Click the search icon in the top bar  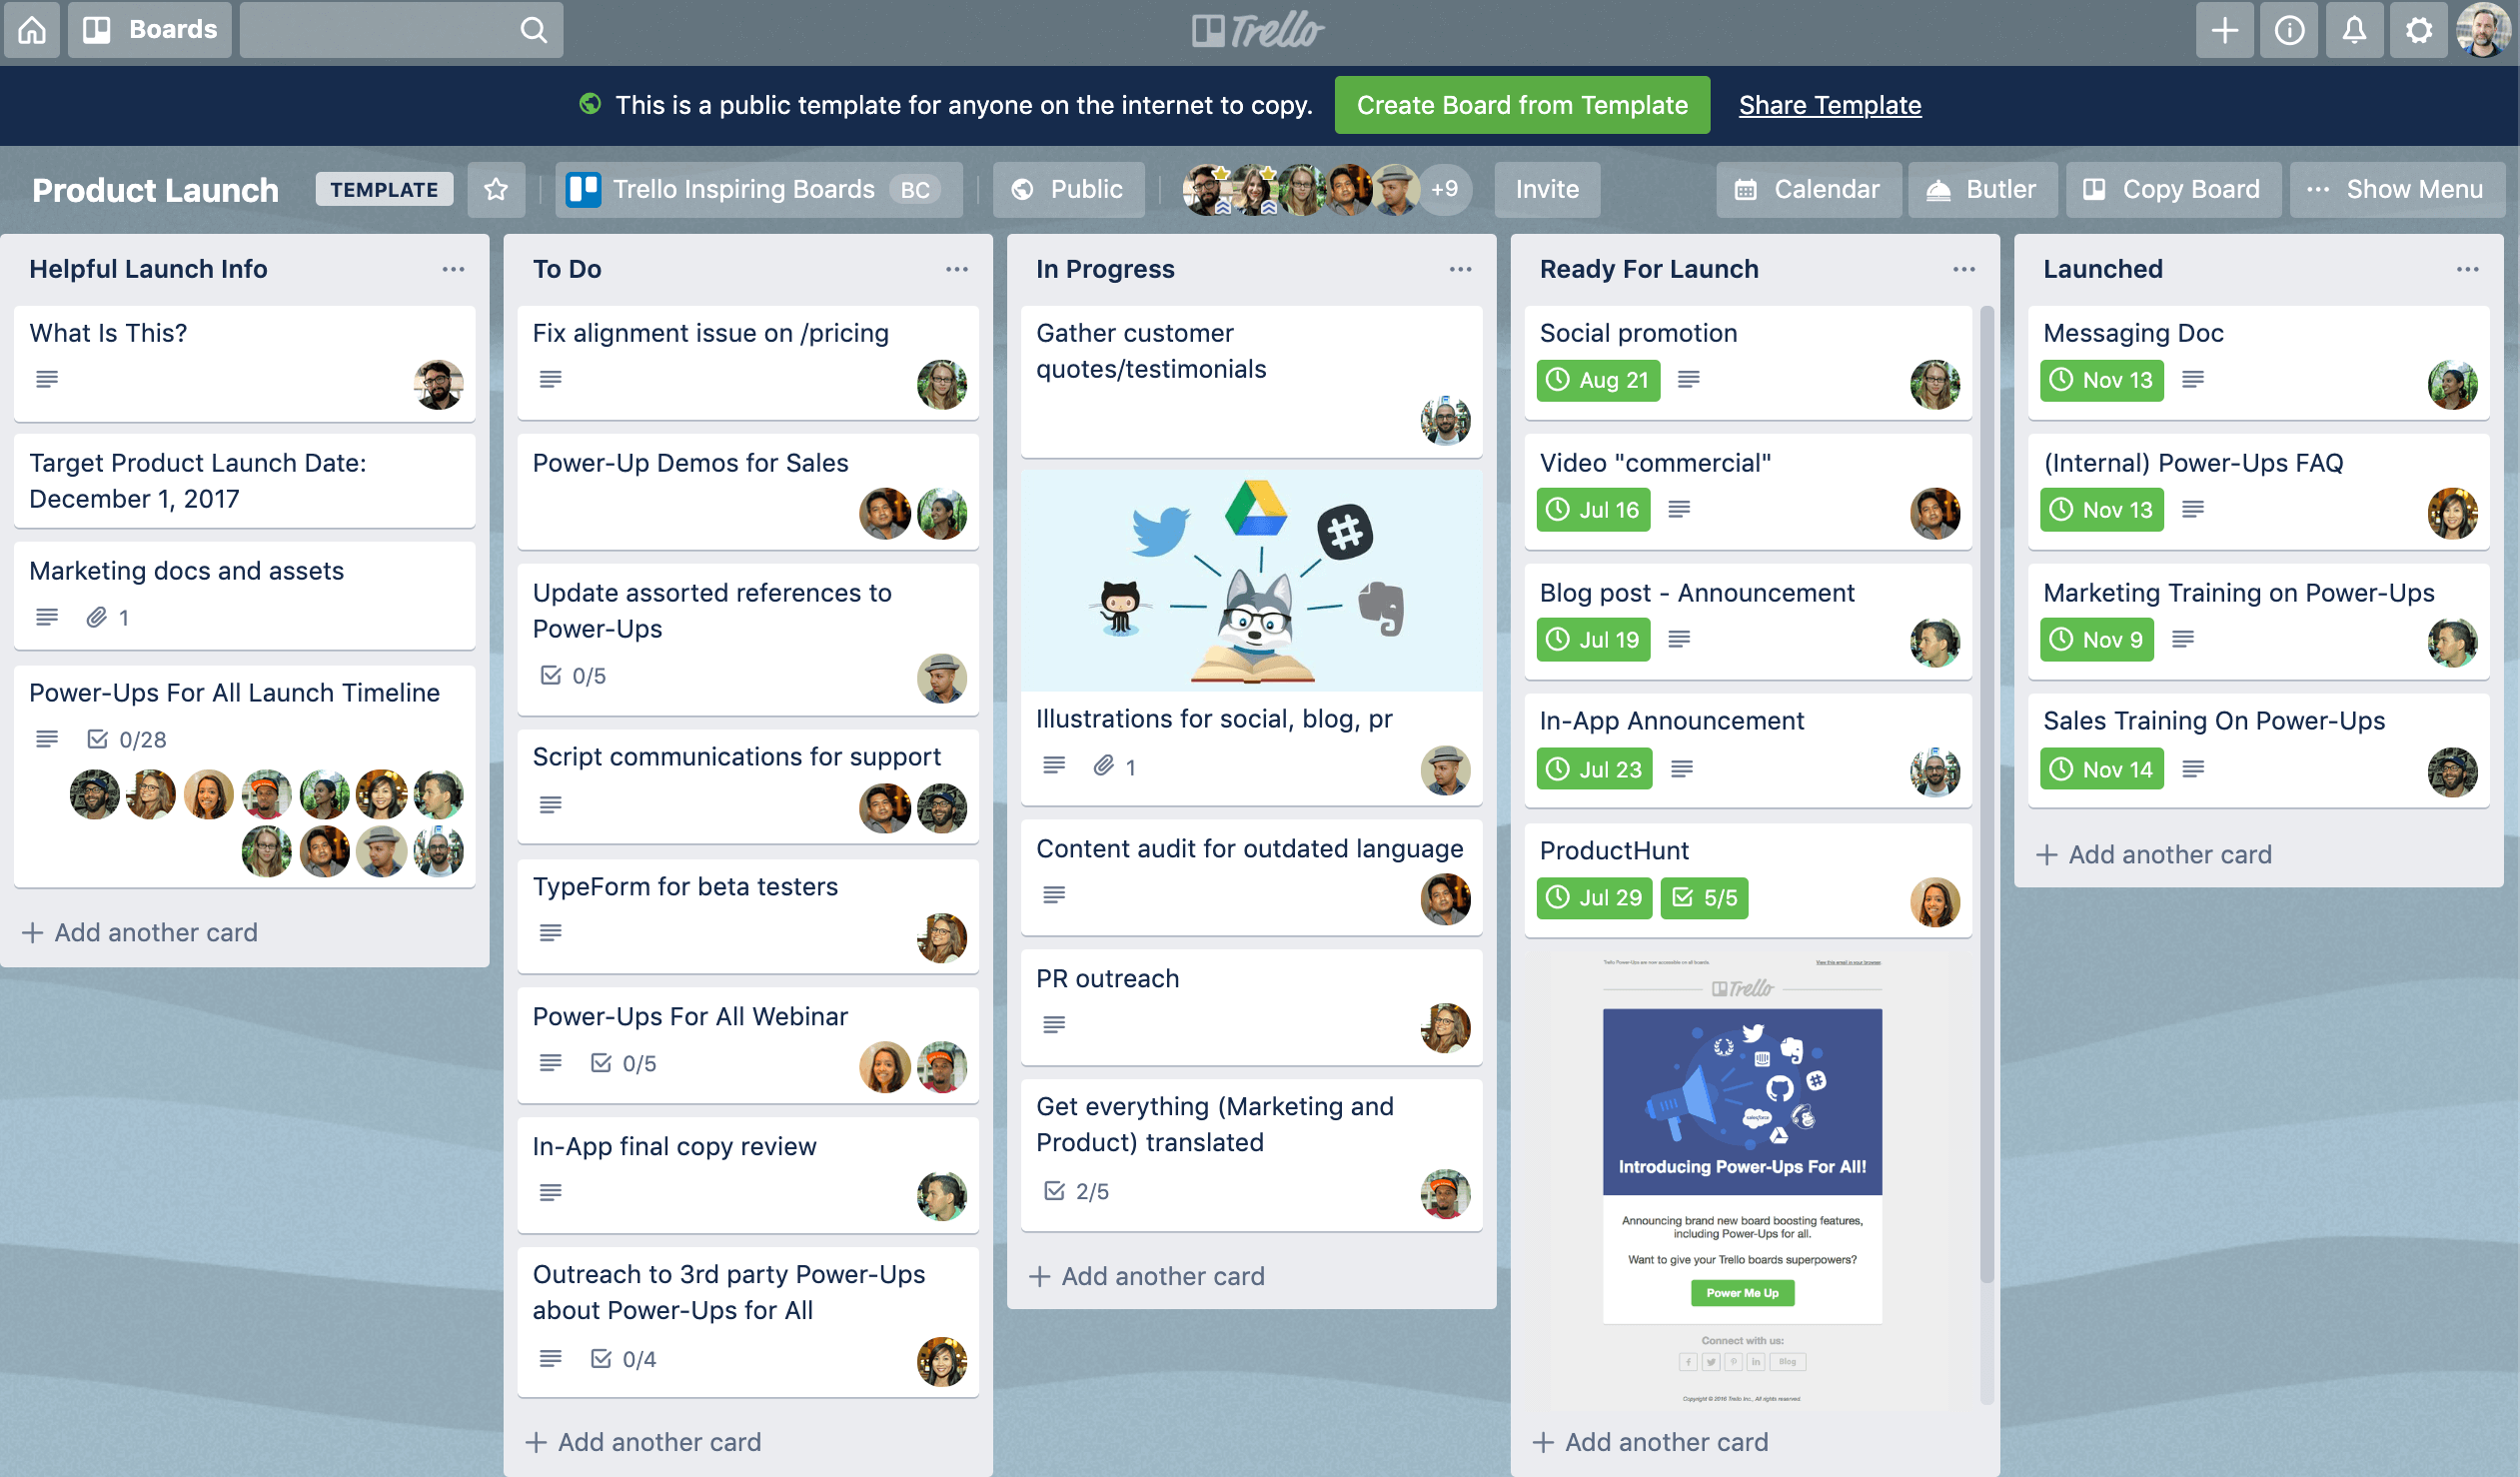point(535,30)
